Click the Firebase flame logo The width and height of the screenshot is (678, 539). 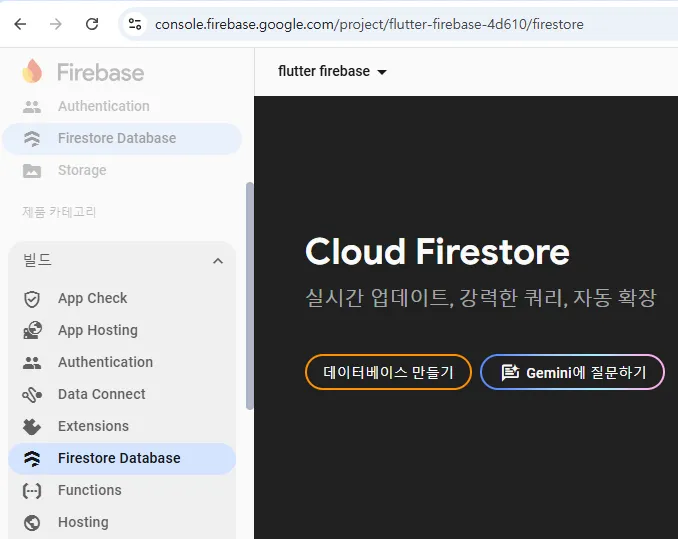coord(32,71)
